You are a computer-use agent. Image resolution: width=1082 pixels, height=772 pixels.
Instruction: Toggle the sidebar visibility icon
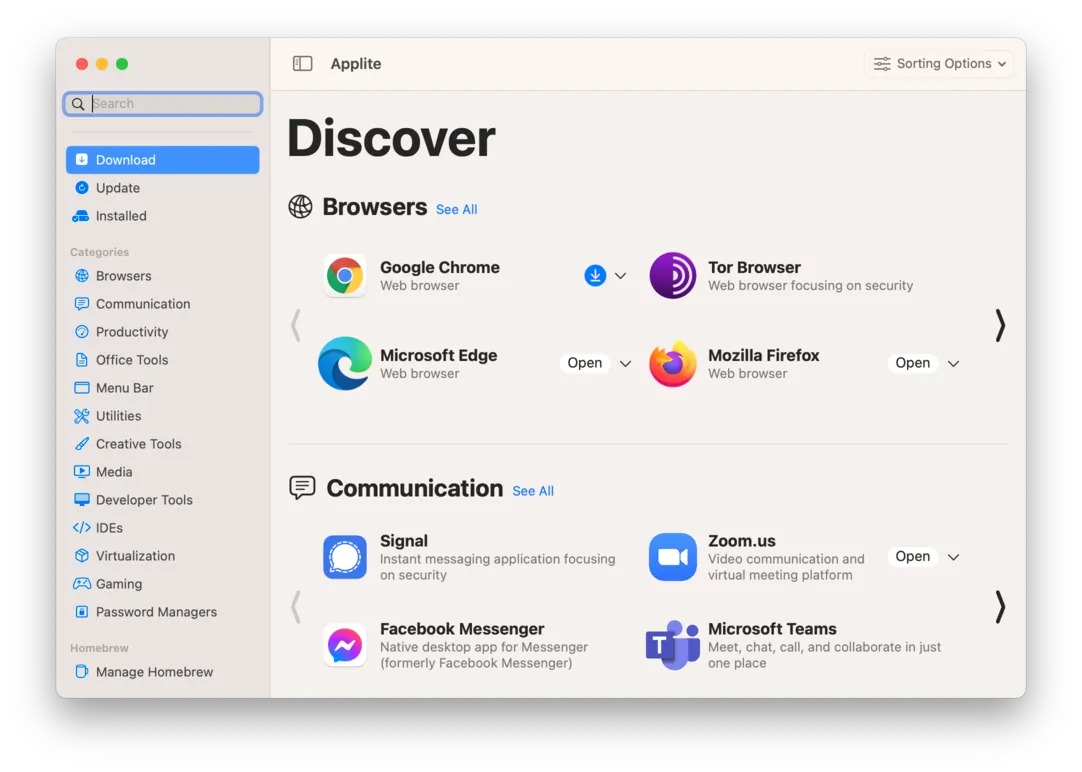click(302, 63)
